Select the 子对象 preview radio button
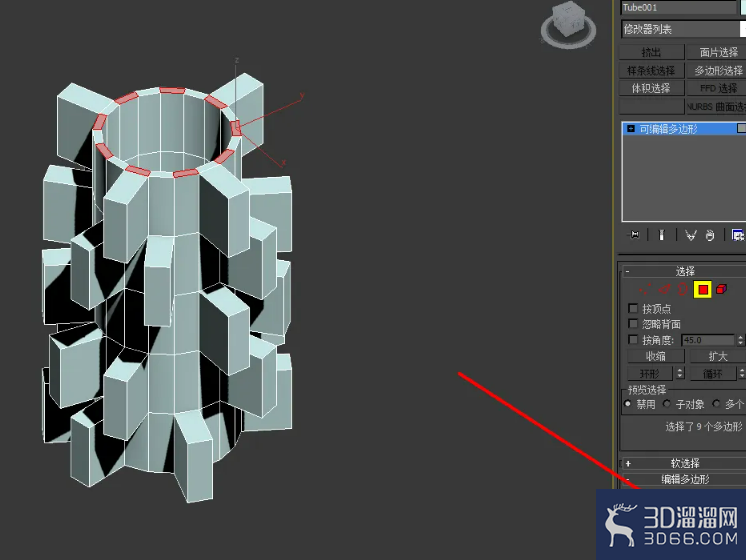The width and height of the screenshot is (746, 560). 667,404
